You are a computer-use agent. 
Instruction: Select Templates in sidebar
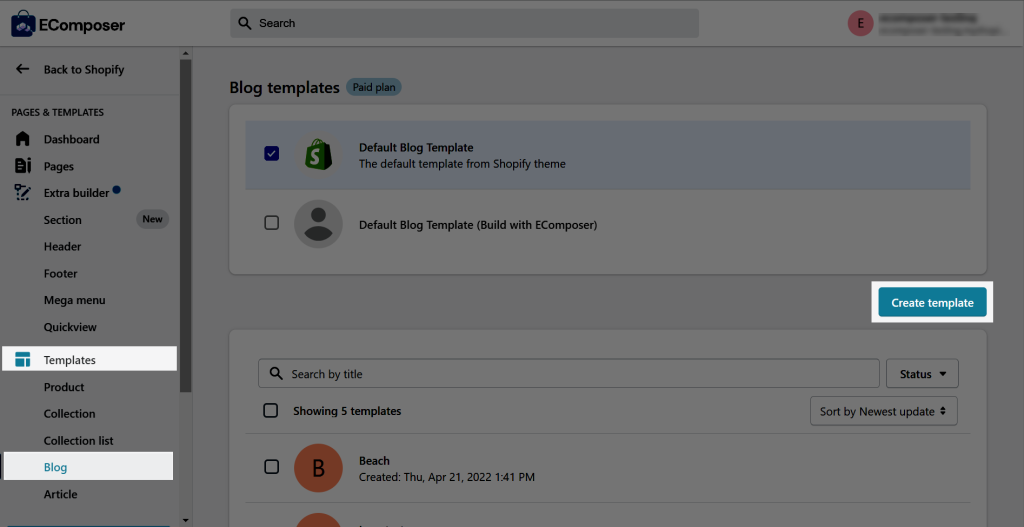pyautogui.click(x=89, y=360)
